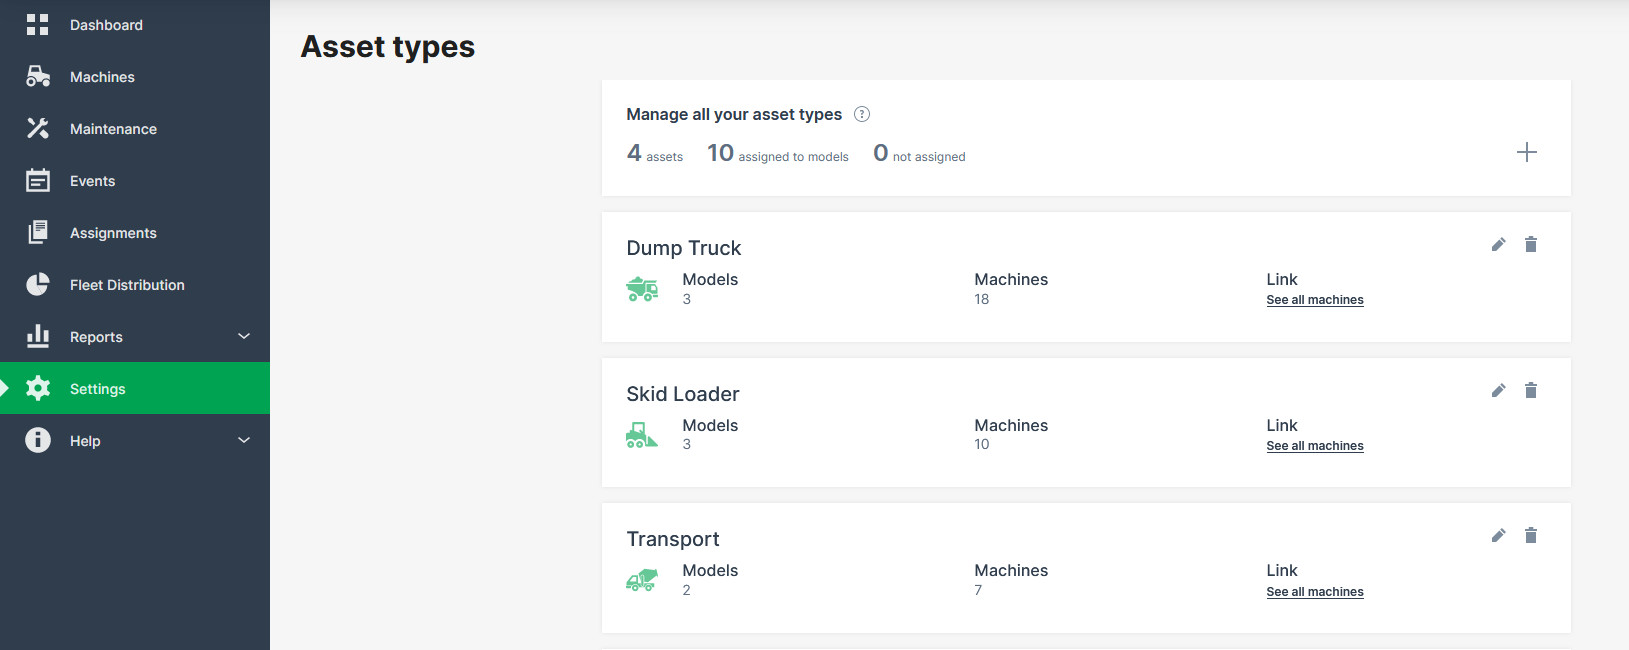Expand the Reports menu chevron

point(244,337)
